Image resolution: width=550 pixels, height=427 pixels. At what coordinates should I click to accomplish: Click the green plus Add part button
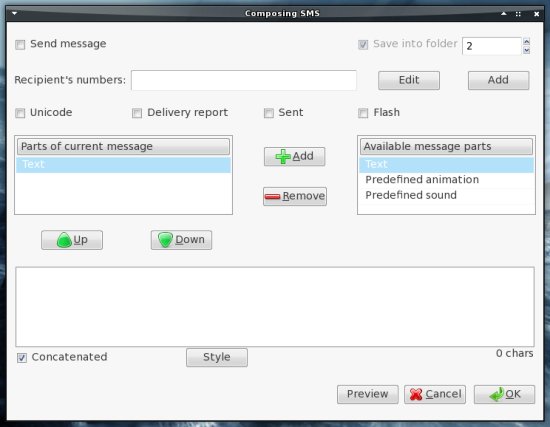(294, 156)
